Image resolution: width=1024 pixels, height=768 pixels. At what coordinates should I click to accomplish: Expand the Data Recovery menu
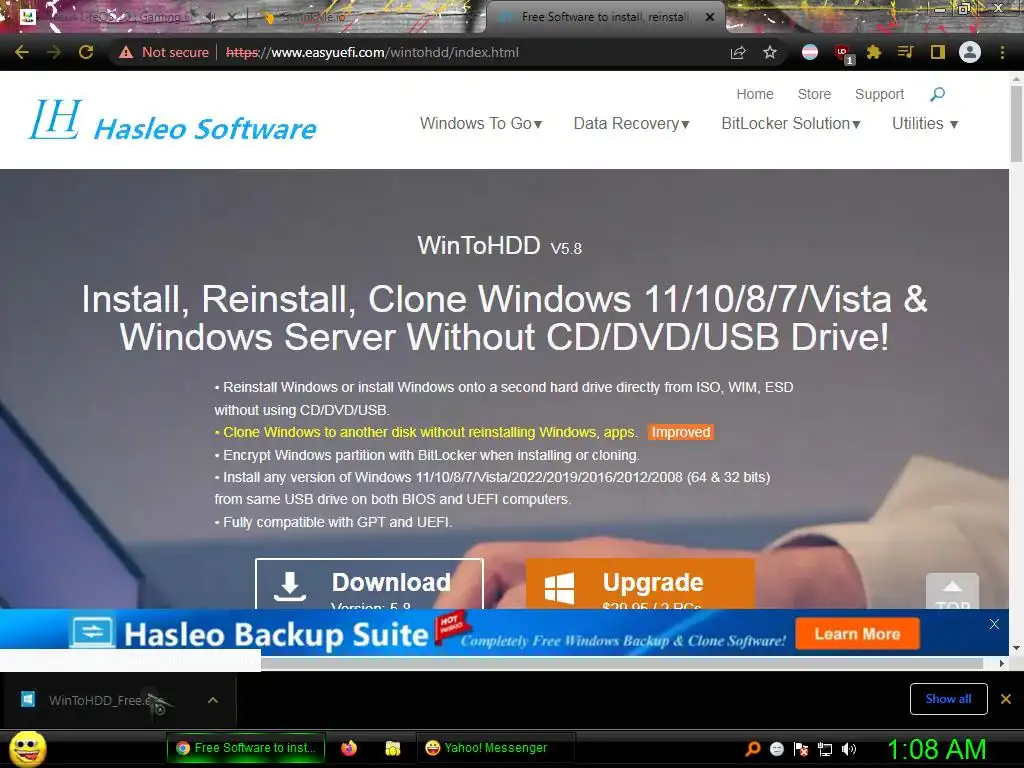[x=632, y=123]
